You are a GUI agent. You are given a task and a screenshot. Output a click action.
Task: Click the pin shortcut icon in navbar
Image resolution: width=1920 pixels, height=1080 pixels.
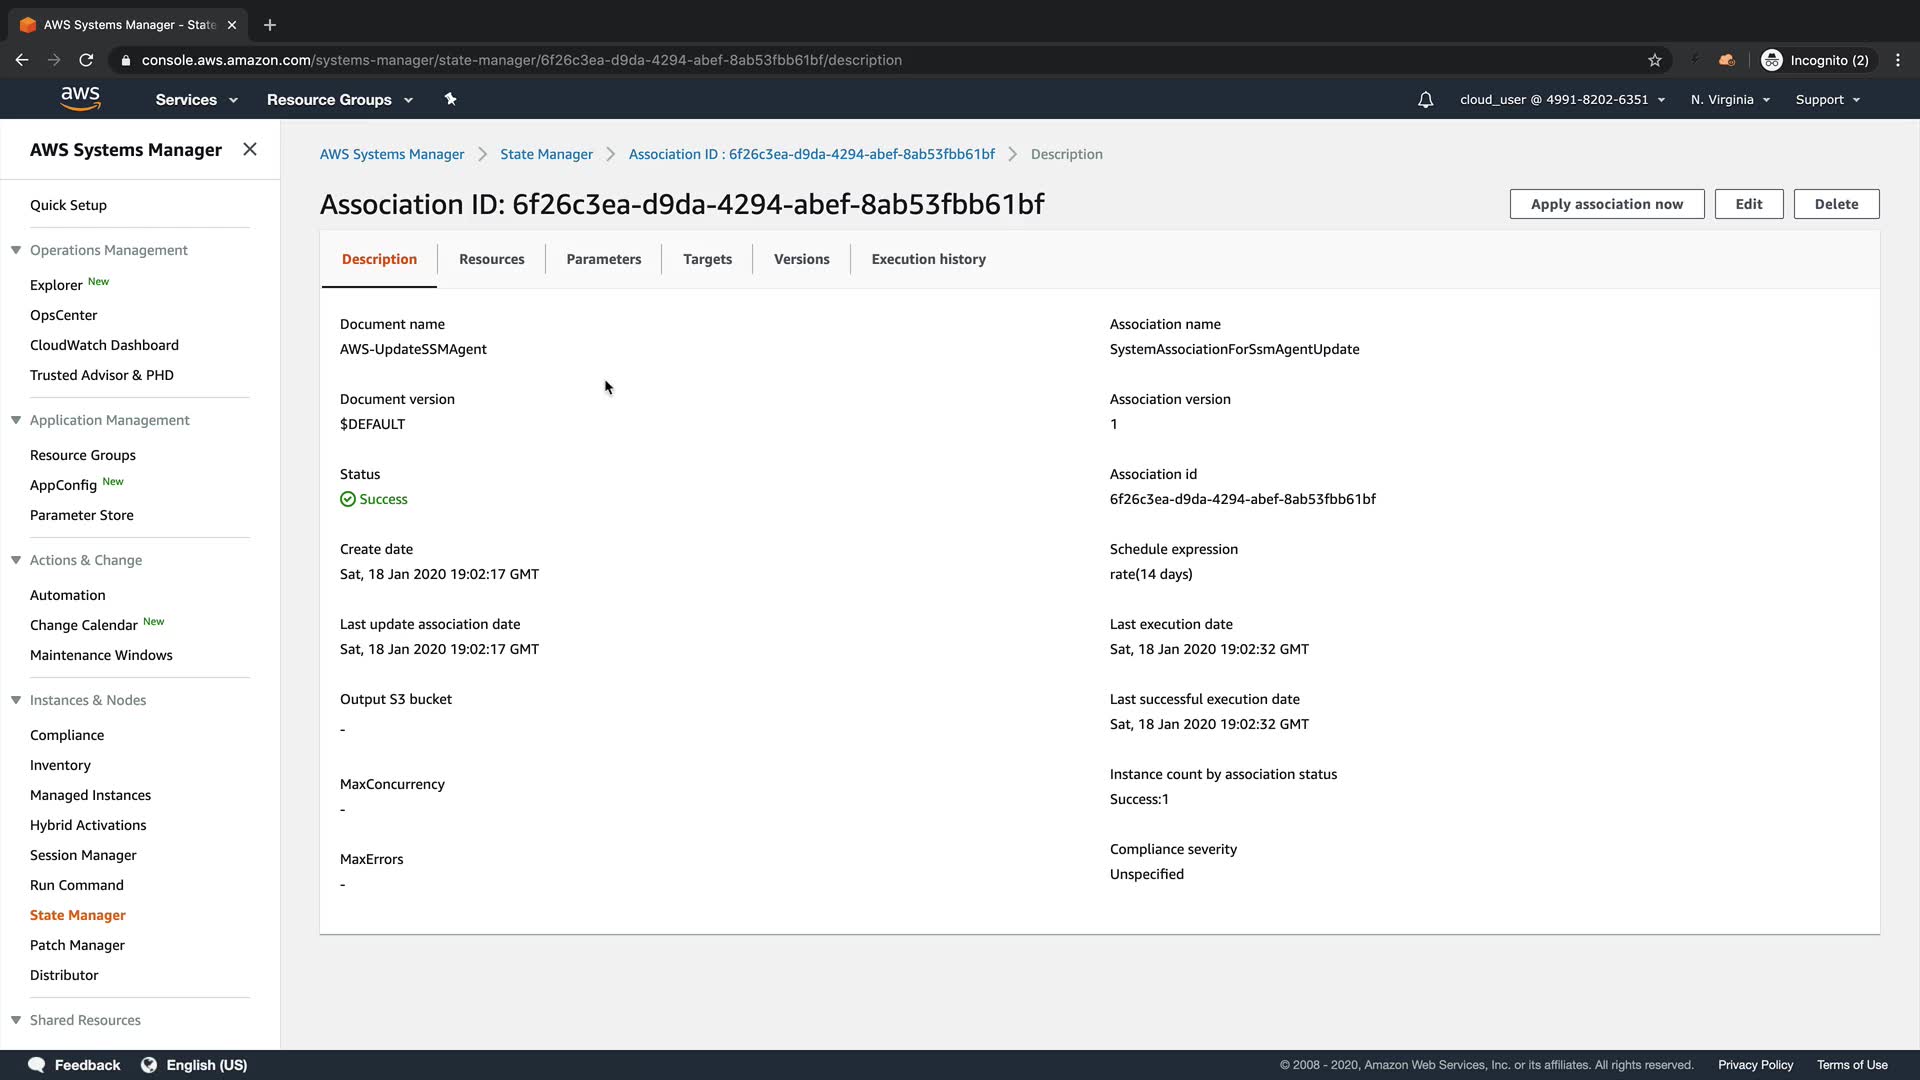[450, 99]
